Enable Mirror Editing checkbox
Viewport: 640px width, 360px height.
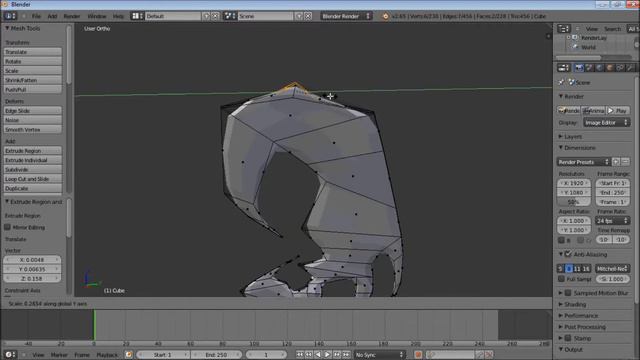pyautogui.click(x=7, y=227)
